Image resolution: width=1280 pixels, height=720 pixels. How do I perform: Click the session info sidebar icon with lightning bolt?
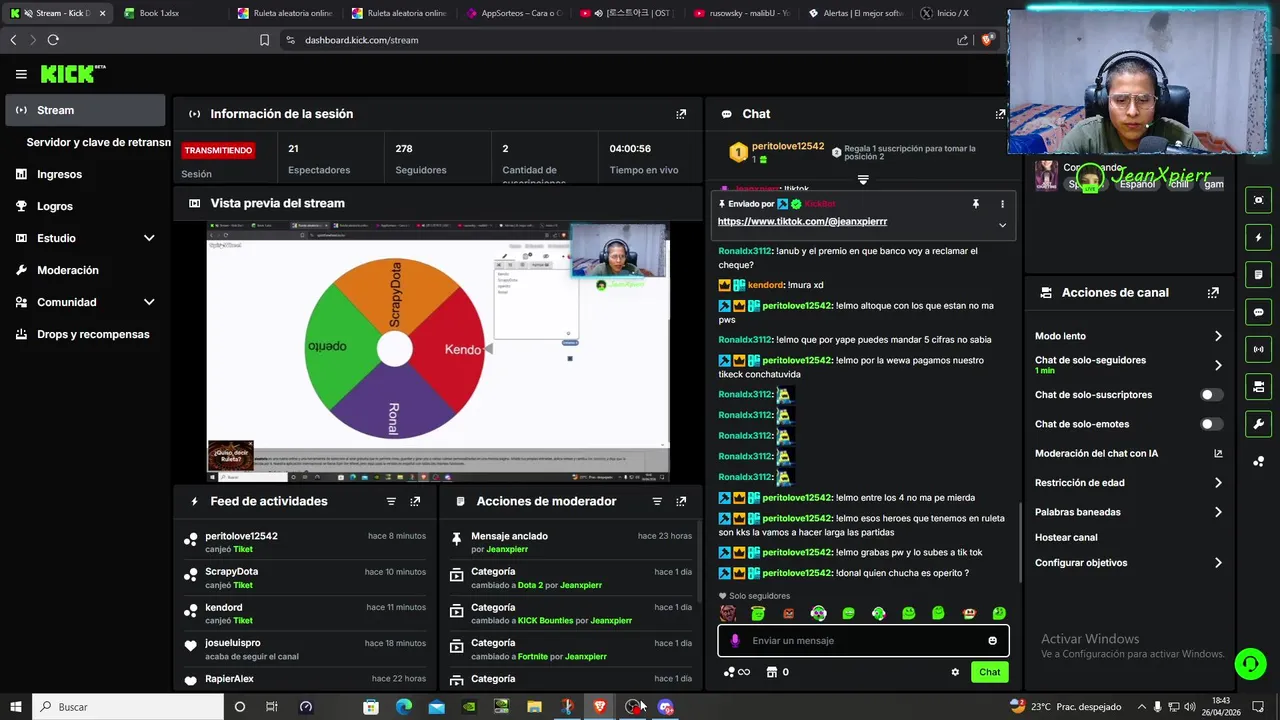[1259, 238]
